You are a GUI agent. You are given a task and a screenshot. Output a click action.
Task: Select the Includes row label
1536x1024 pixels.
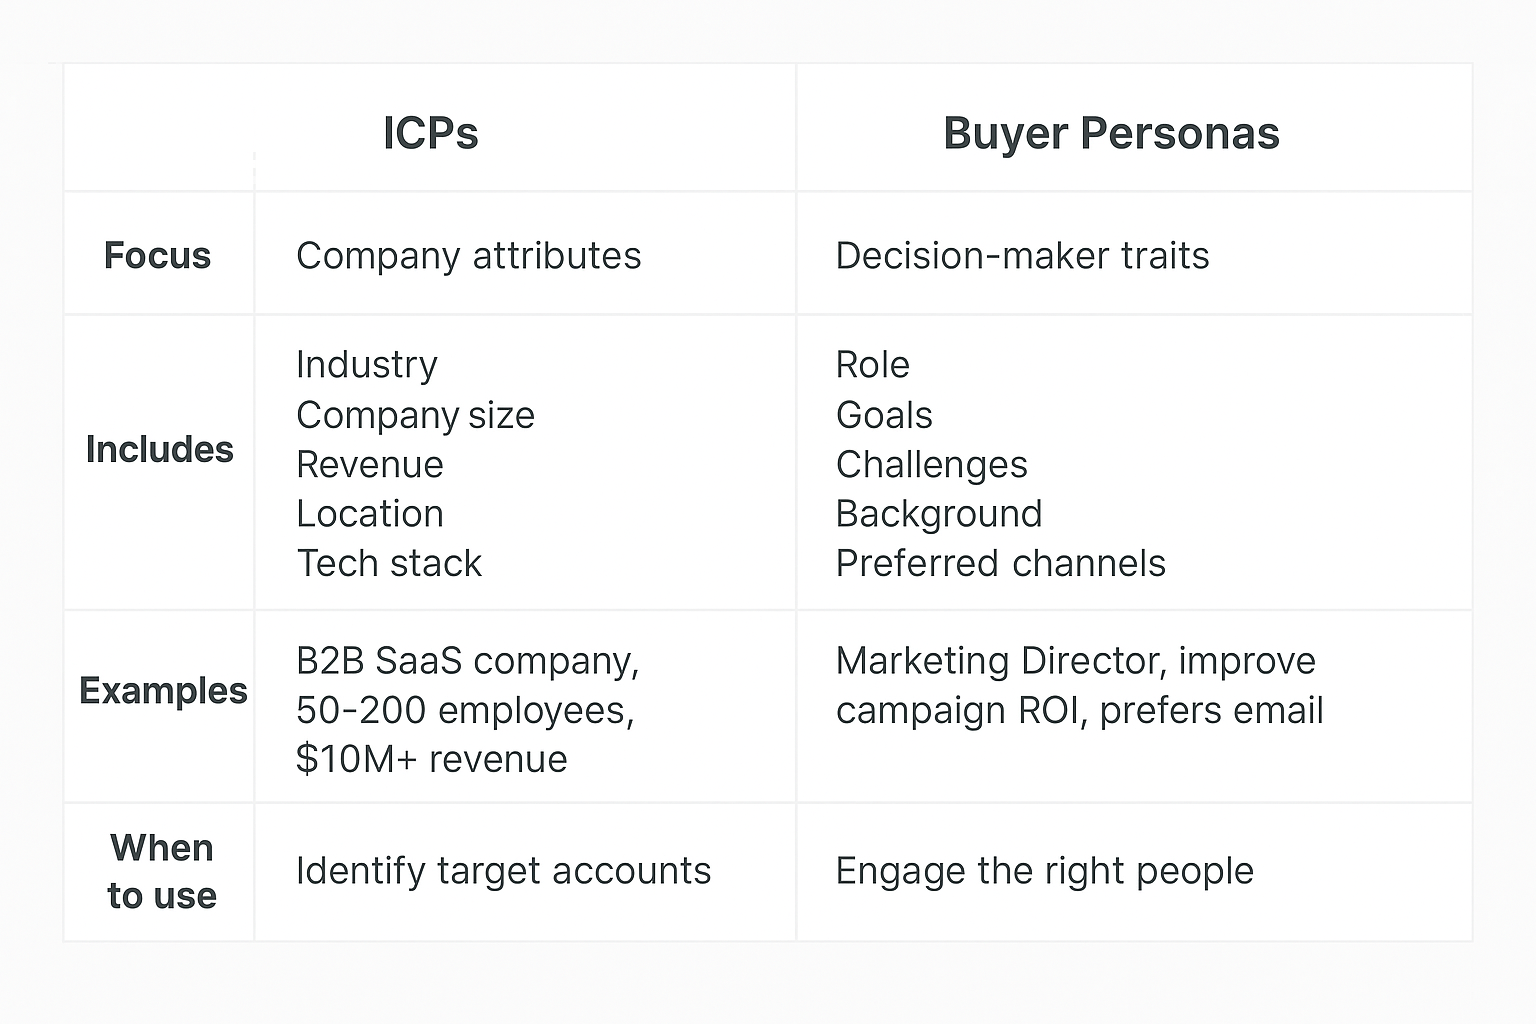(x=160, y=450)
